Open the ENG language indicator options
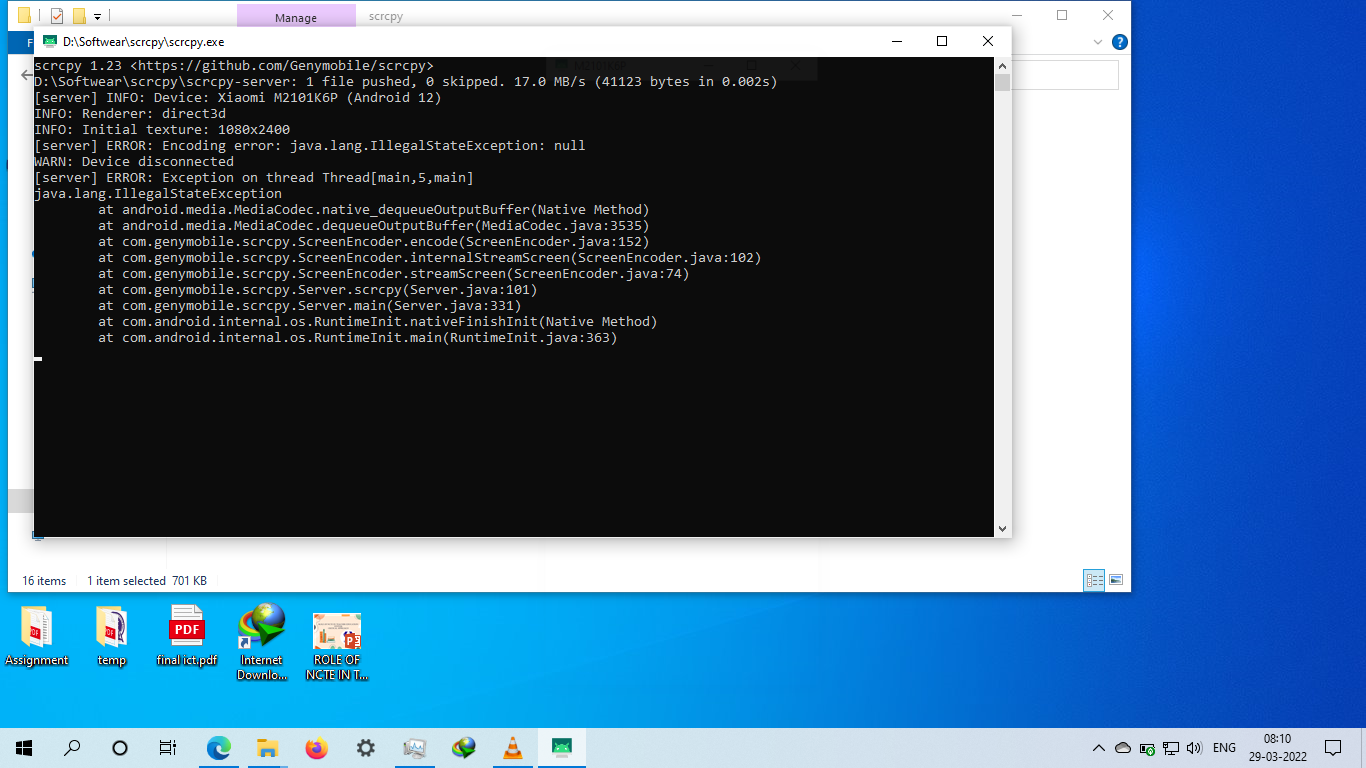Image resolution: width=1366 pixels, height=768 pixels. [1222, 747]
